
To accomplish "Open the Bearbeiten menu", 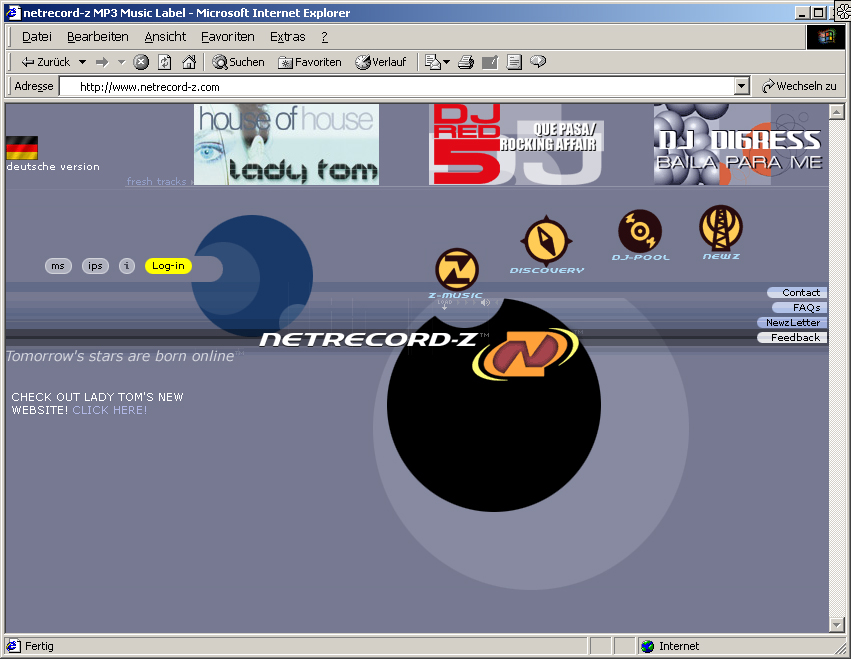I will tap(98, 37).
